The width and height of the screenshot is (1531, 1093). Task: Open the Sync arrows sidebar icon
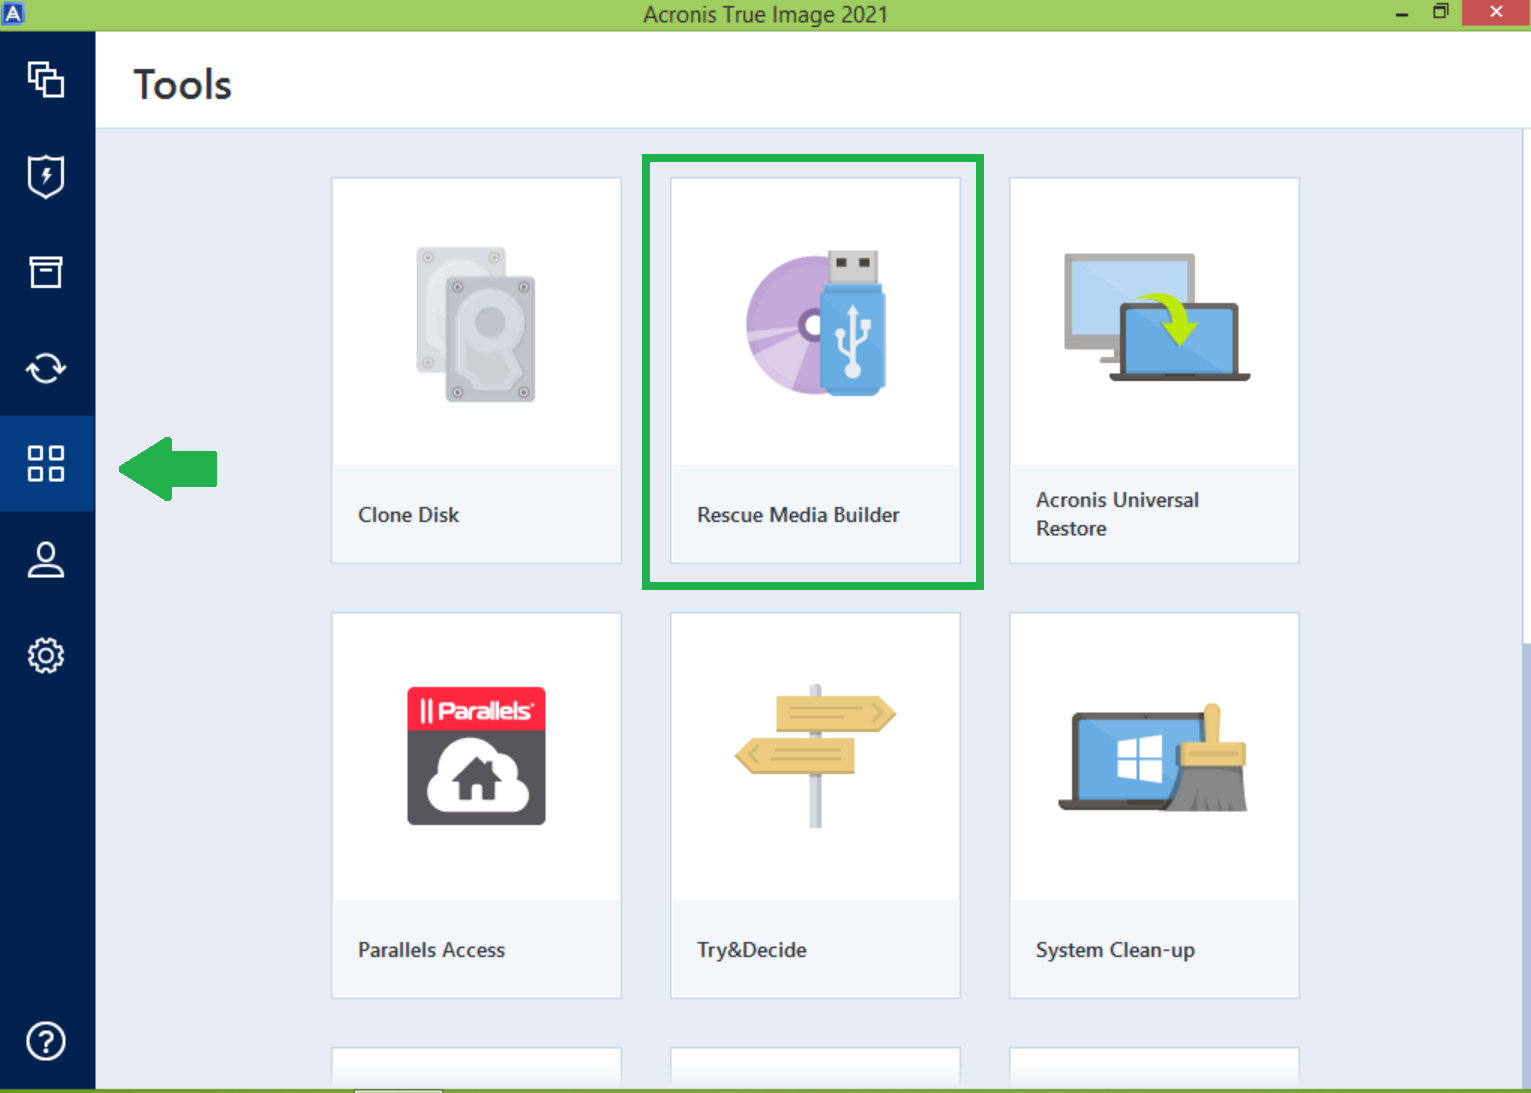[46, 368]
